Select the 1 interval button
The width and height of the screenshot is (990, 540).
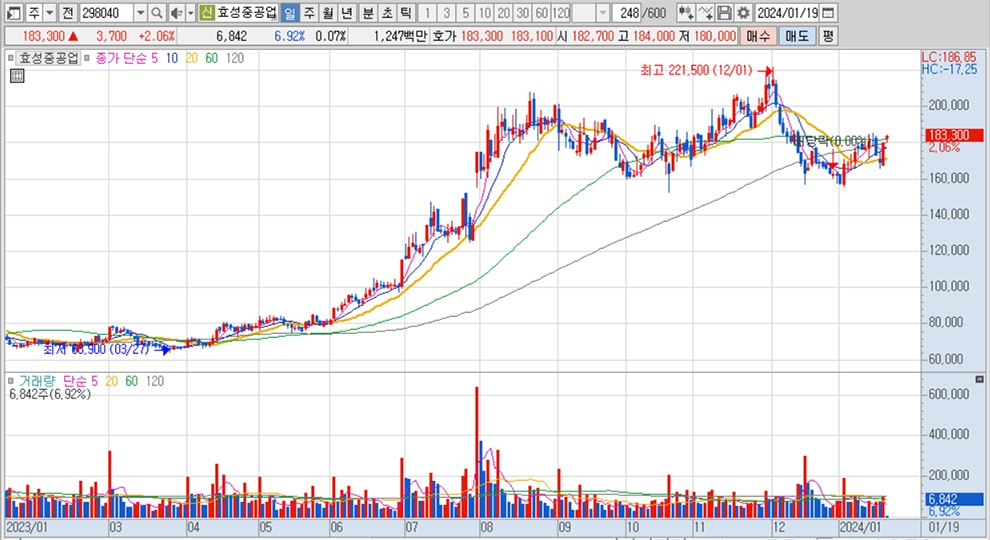(x=427, y=13)
